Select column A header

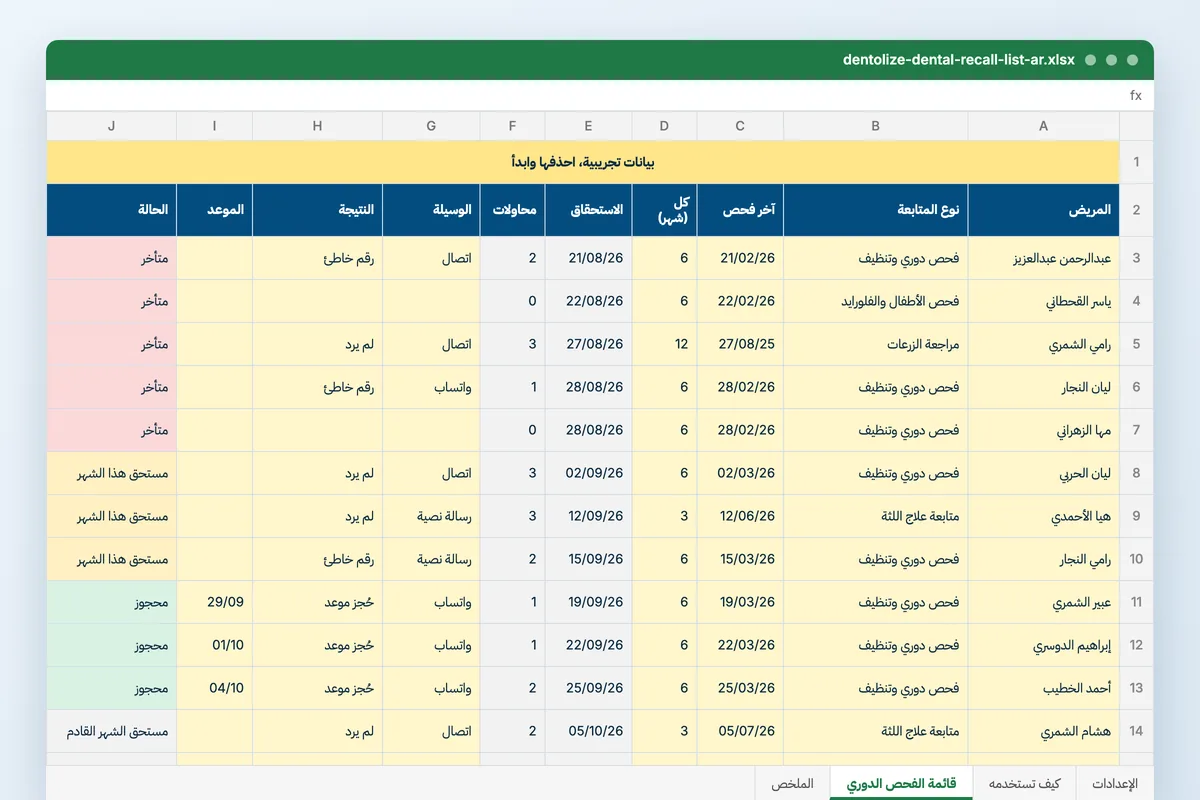coord(1043,126)
